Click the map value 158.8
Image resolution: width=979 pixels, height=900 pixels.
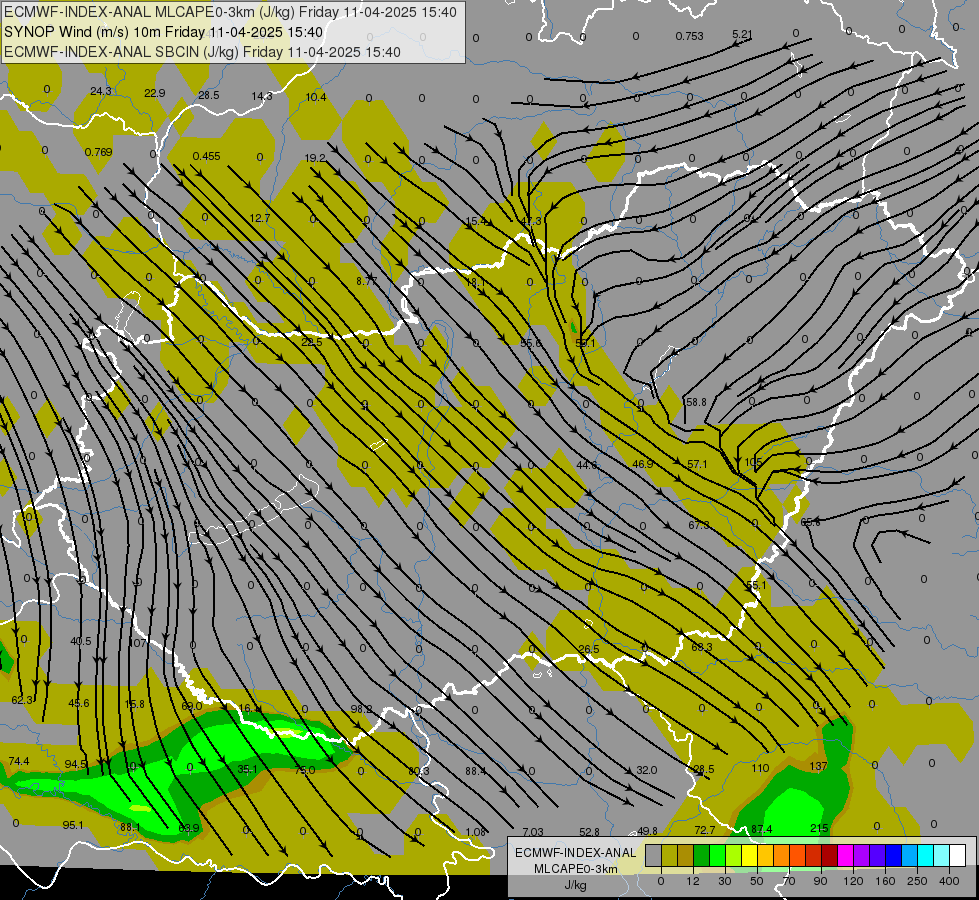[x=695, y=402]
